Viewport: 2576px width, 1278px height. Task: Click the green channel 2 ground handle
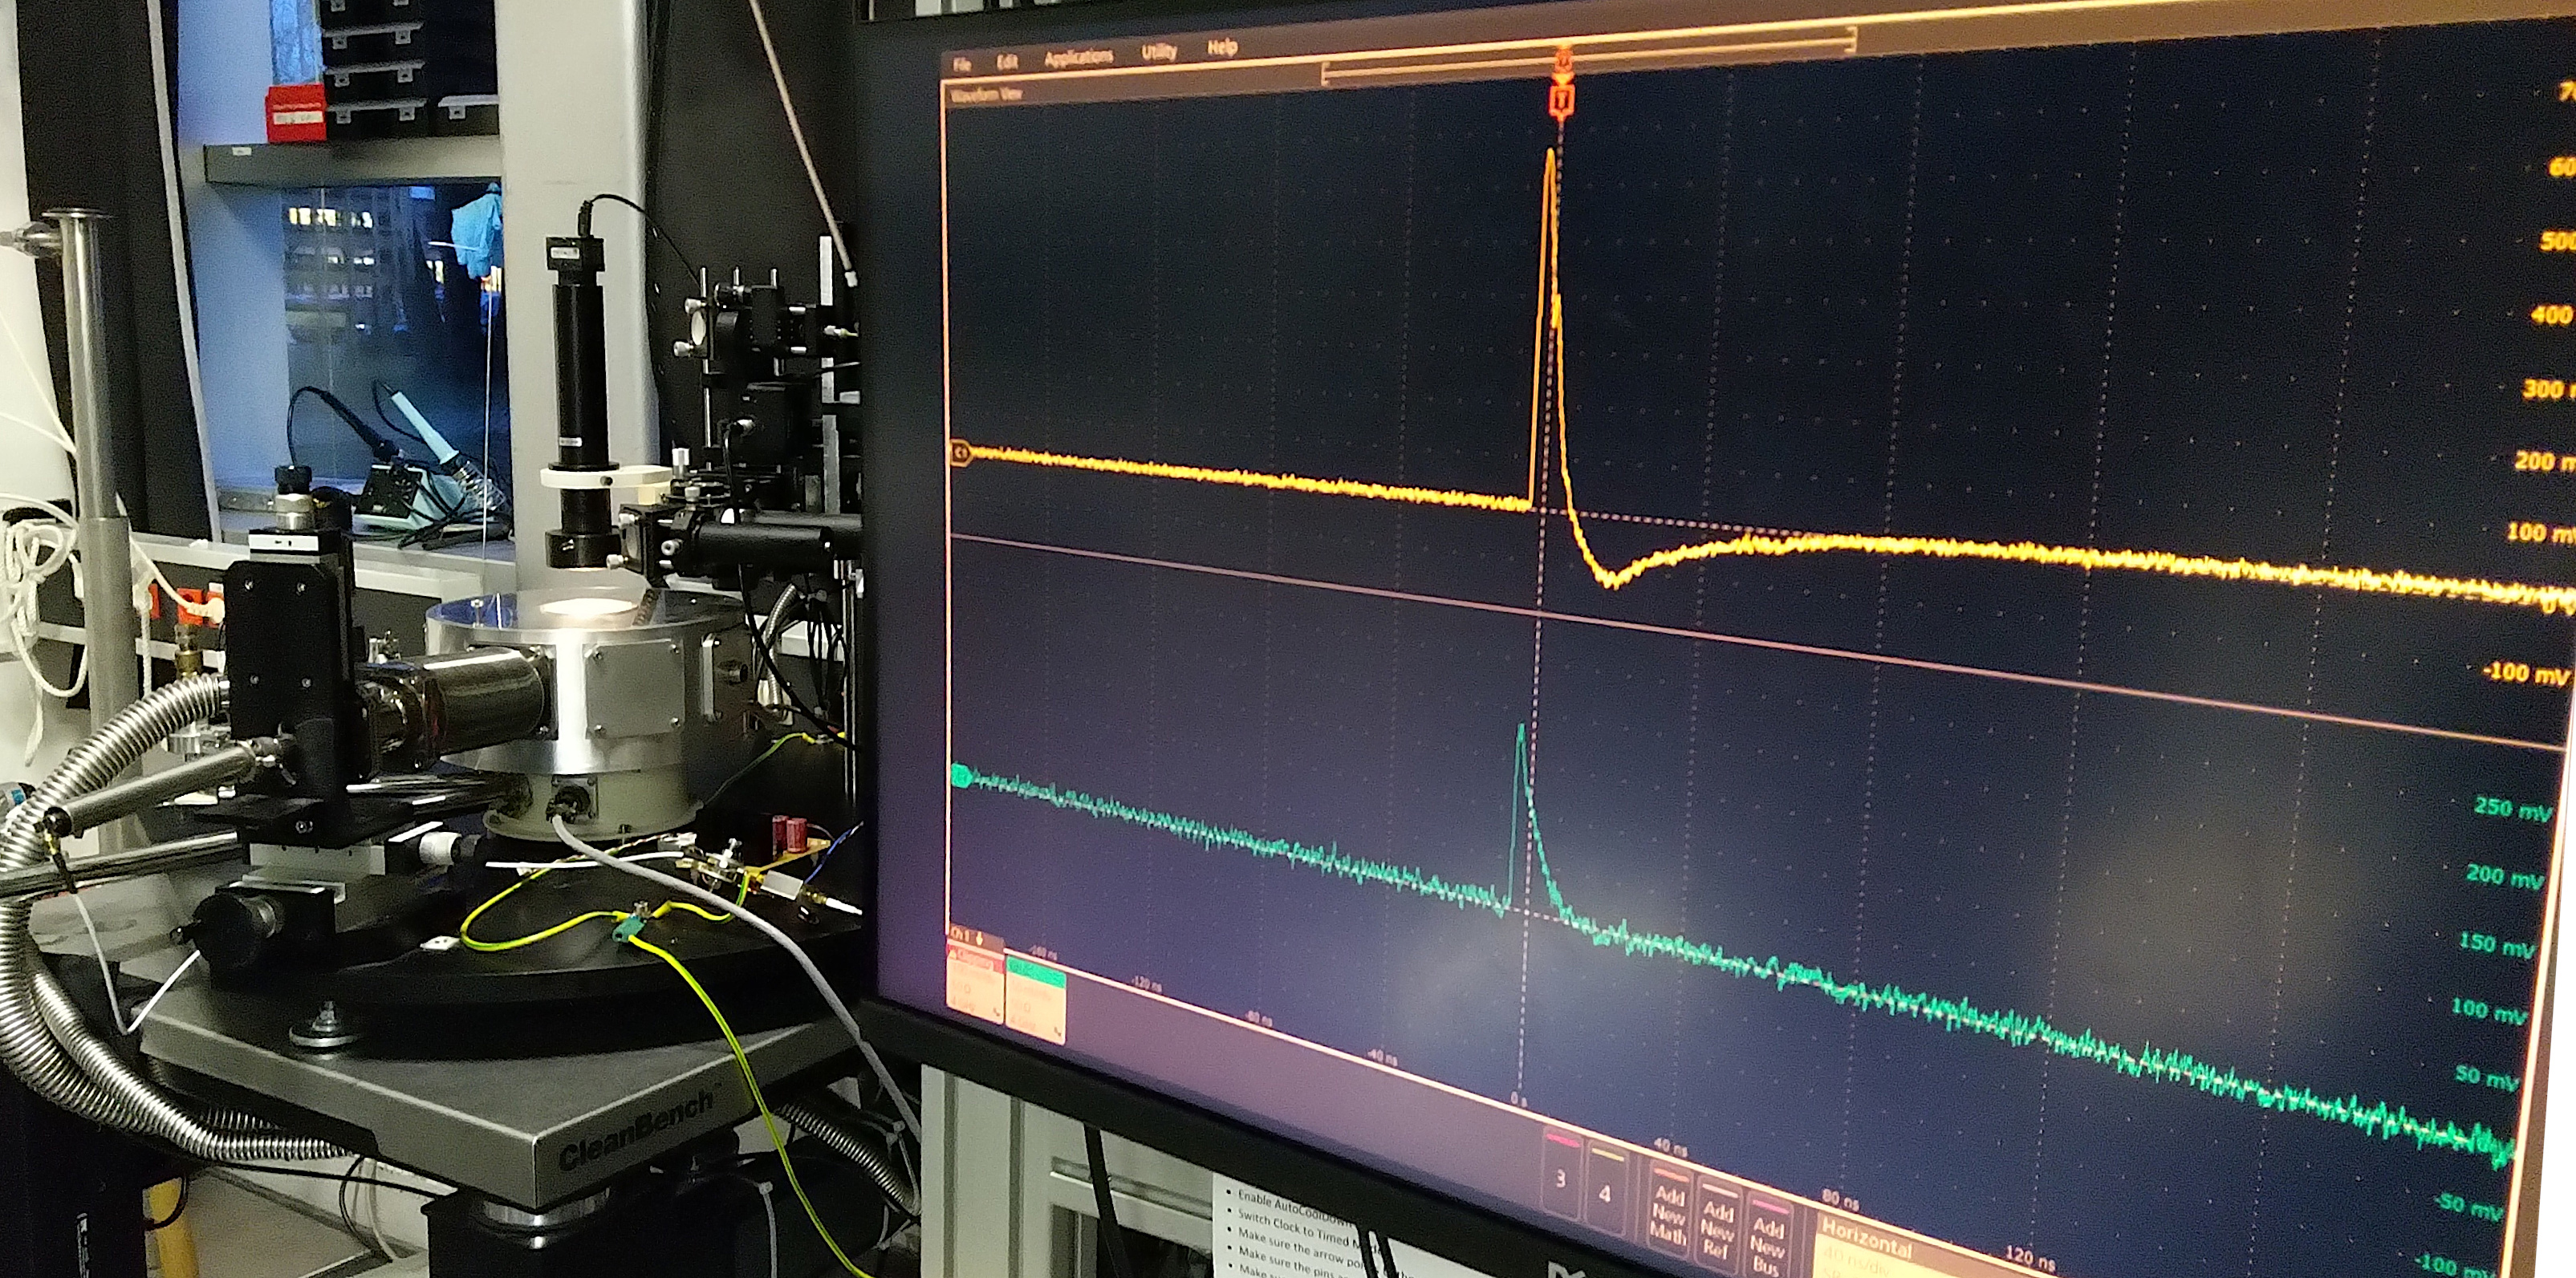[x=961, y=775]
